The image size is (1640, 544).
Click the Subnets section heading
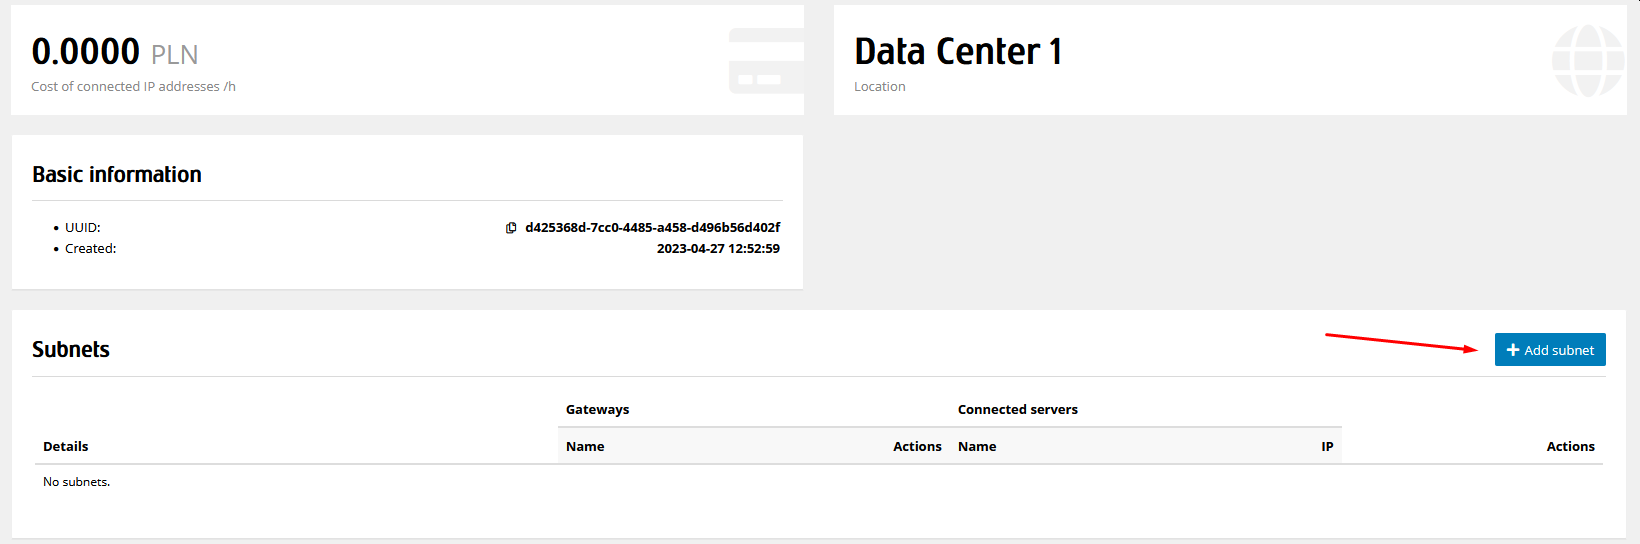tap(71, 350)
